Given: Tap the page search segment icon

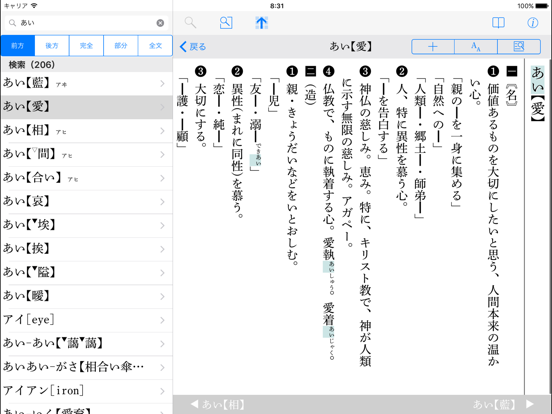Looking at the screenshot, I should coord(519,46).
